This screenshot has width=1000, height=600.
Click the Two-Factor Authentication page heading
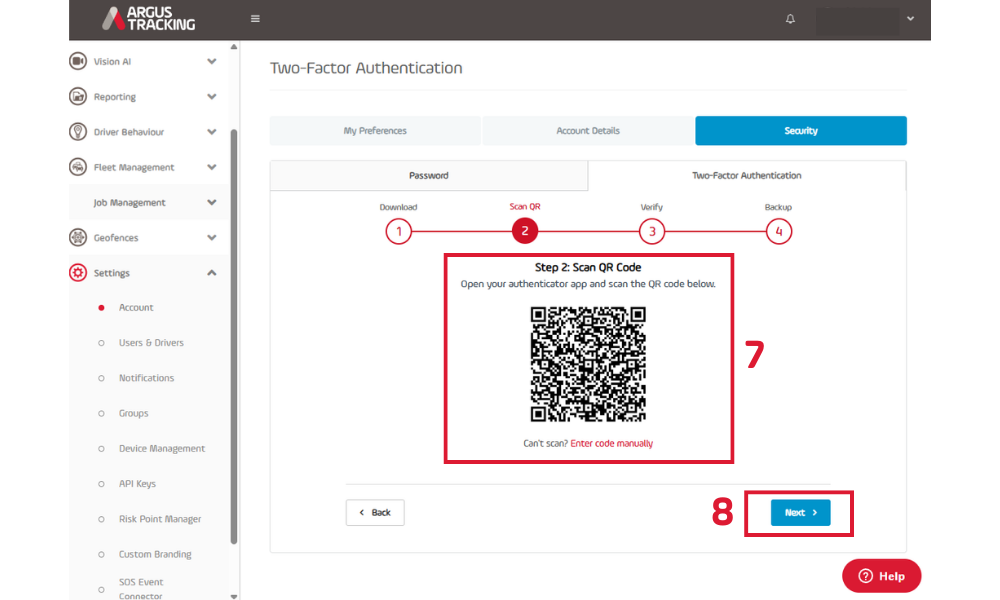[366, 68]
